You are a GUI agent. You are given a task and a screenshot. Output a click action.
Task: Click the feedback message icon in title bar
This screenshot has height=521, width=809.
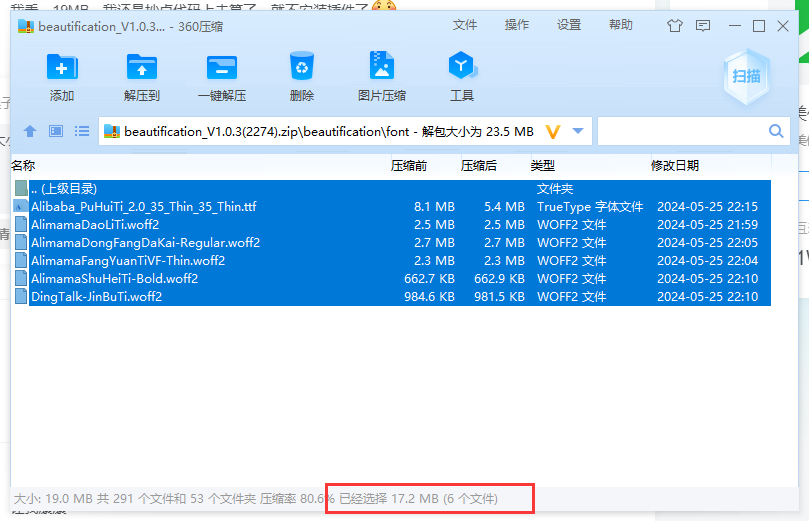[x=703, y=26]
